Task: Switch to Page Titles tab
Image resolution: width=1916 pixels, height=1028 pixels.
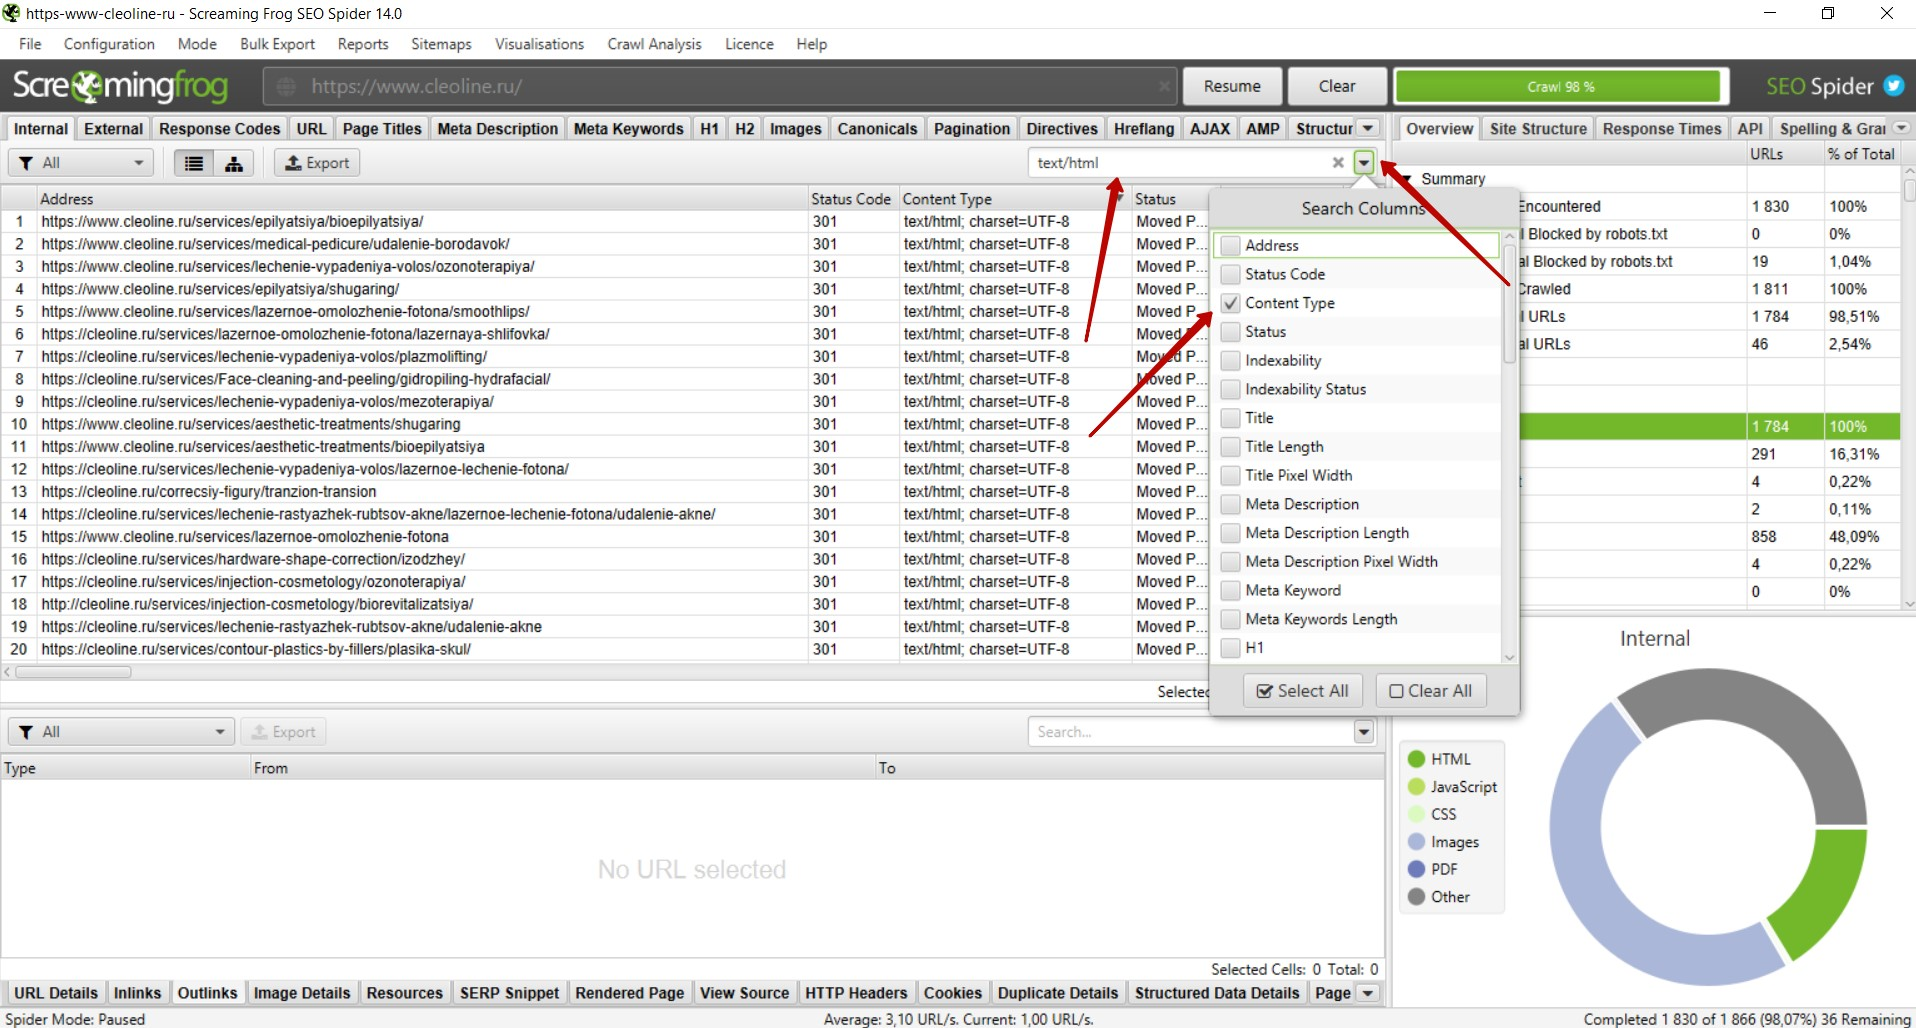Action: (382, 129)
